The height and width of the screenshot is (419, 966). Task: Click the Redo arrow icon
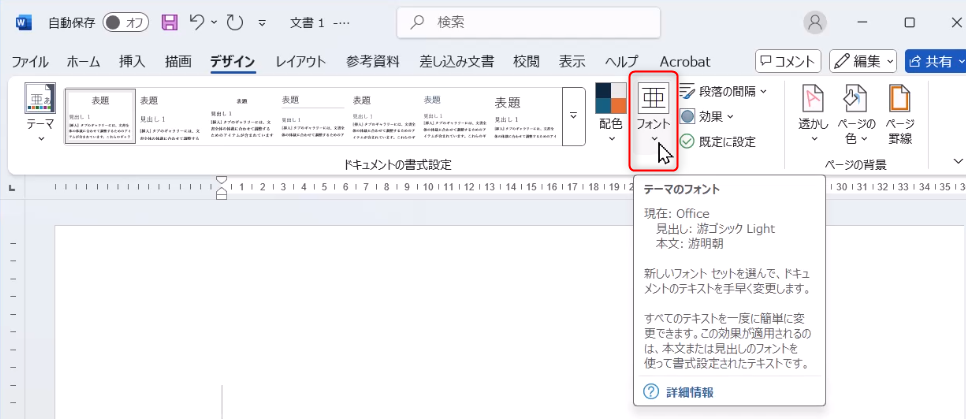236,22
